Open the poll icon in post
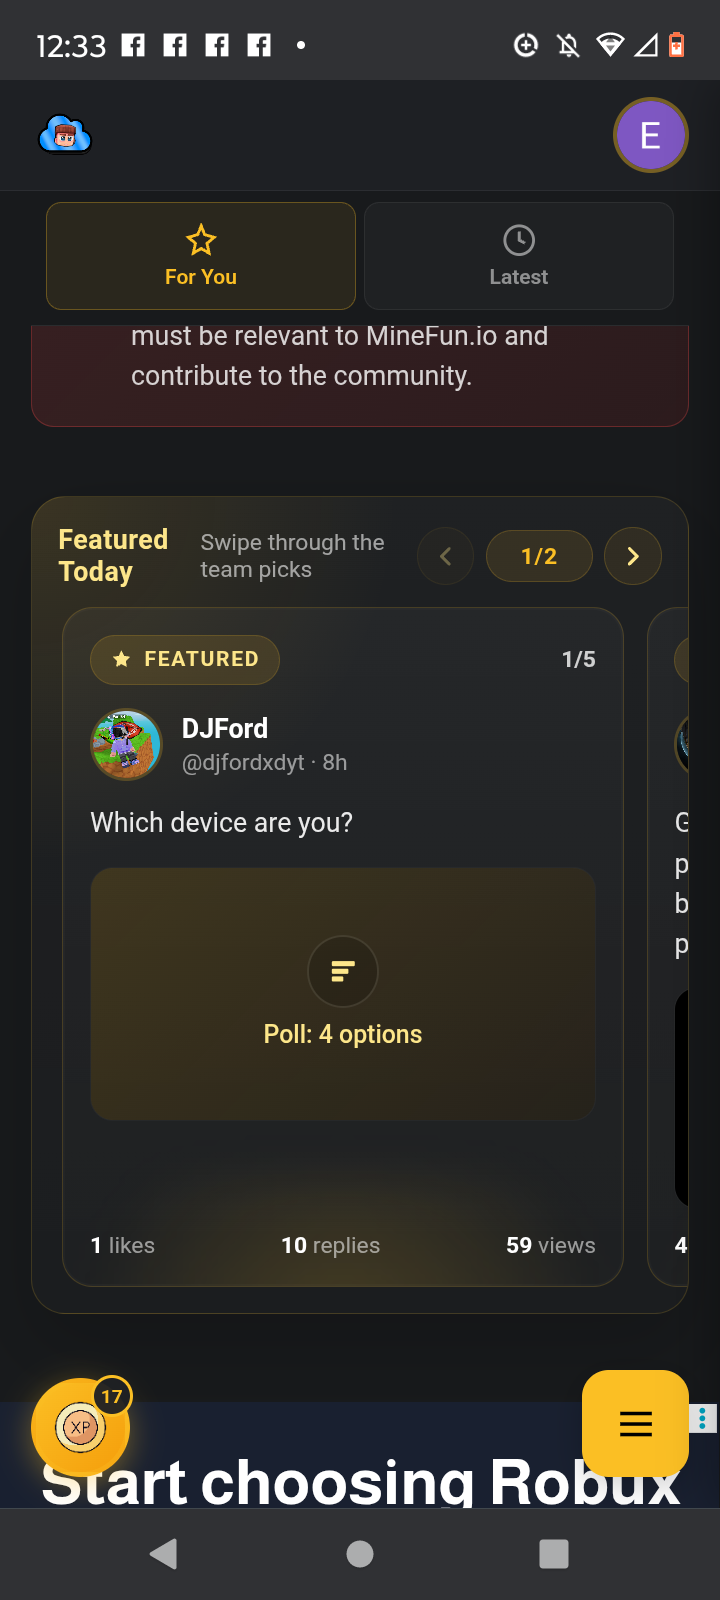Screen dimensions: 720x1600 tap(343, 971)
